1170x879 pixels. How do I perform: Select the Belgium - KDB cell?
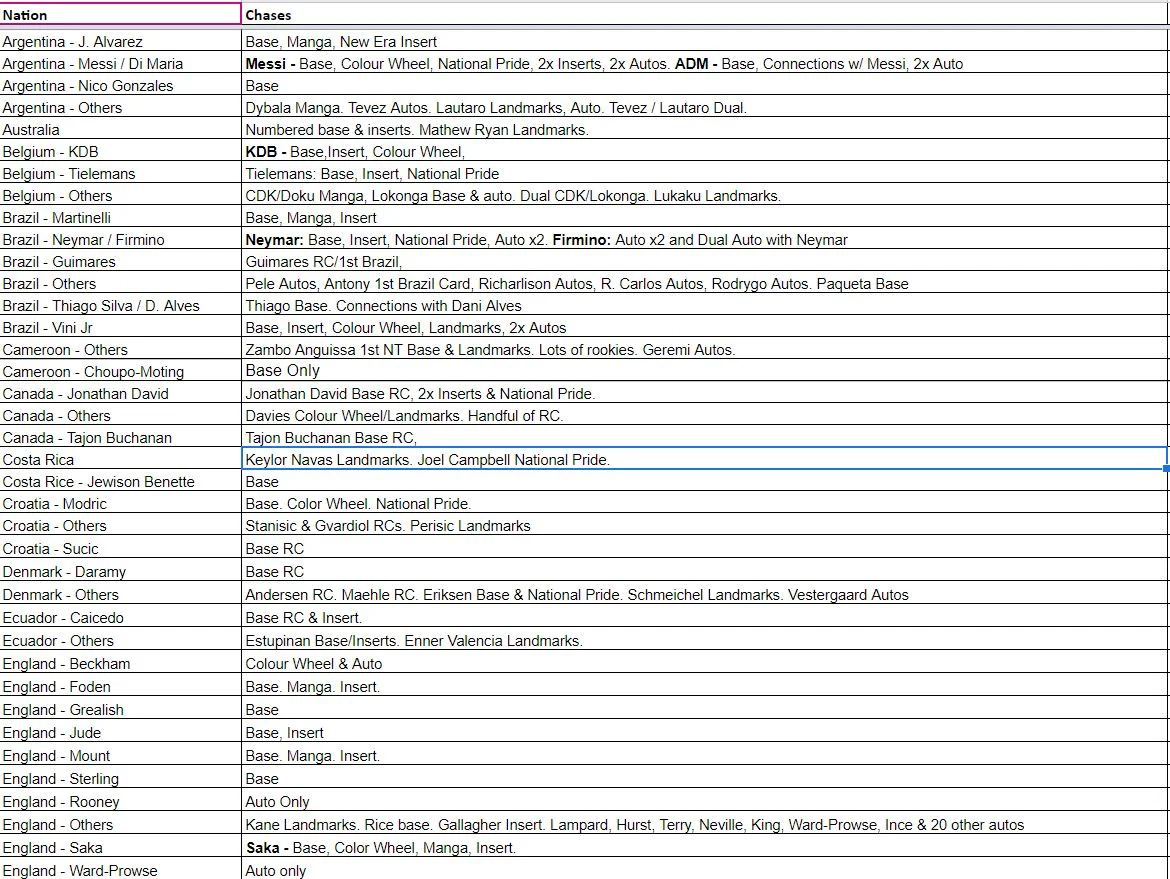[x=120, y=151]
